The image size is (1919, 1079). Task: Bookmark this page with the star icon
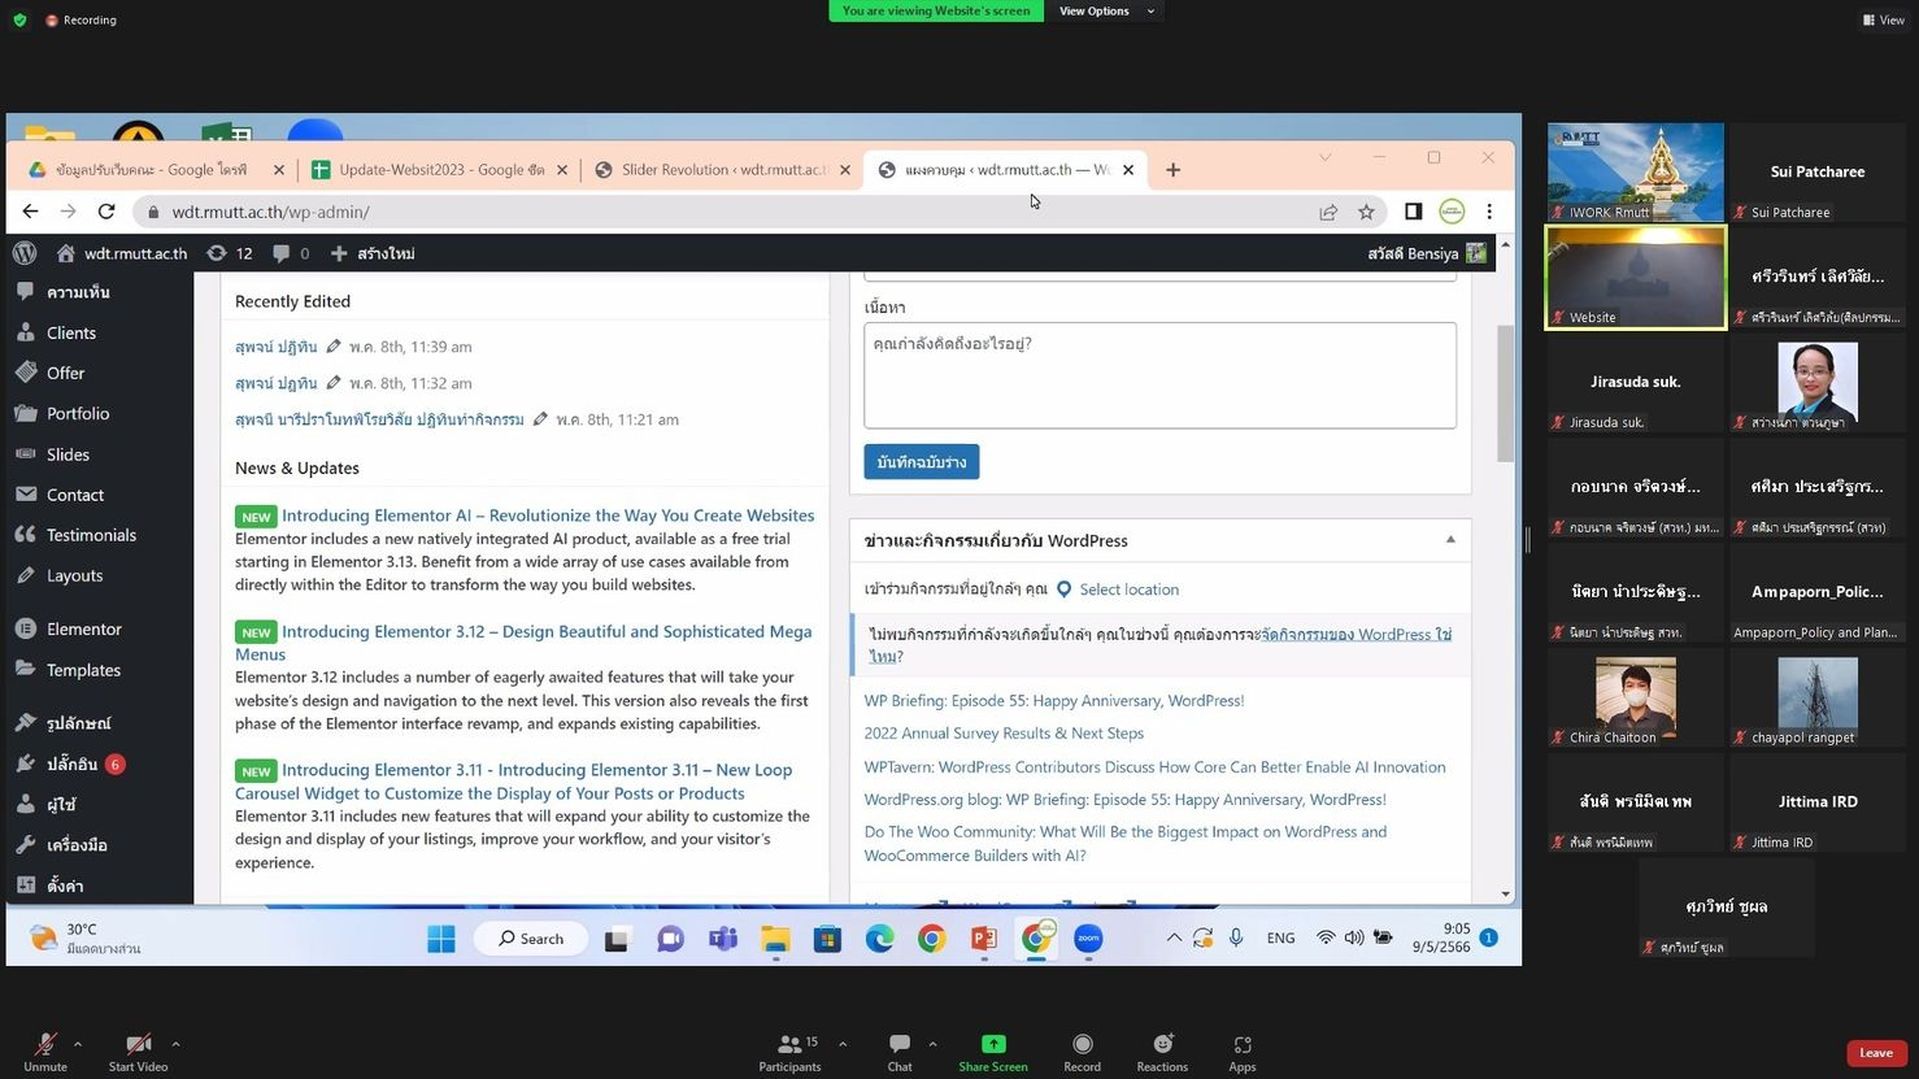pos(1366,211)
